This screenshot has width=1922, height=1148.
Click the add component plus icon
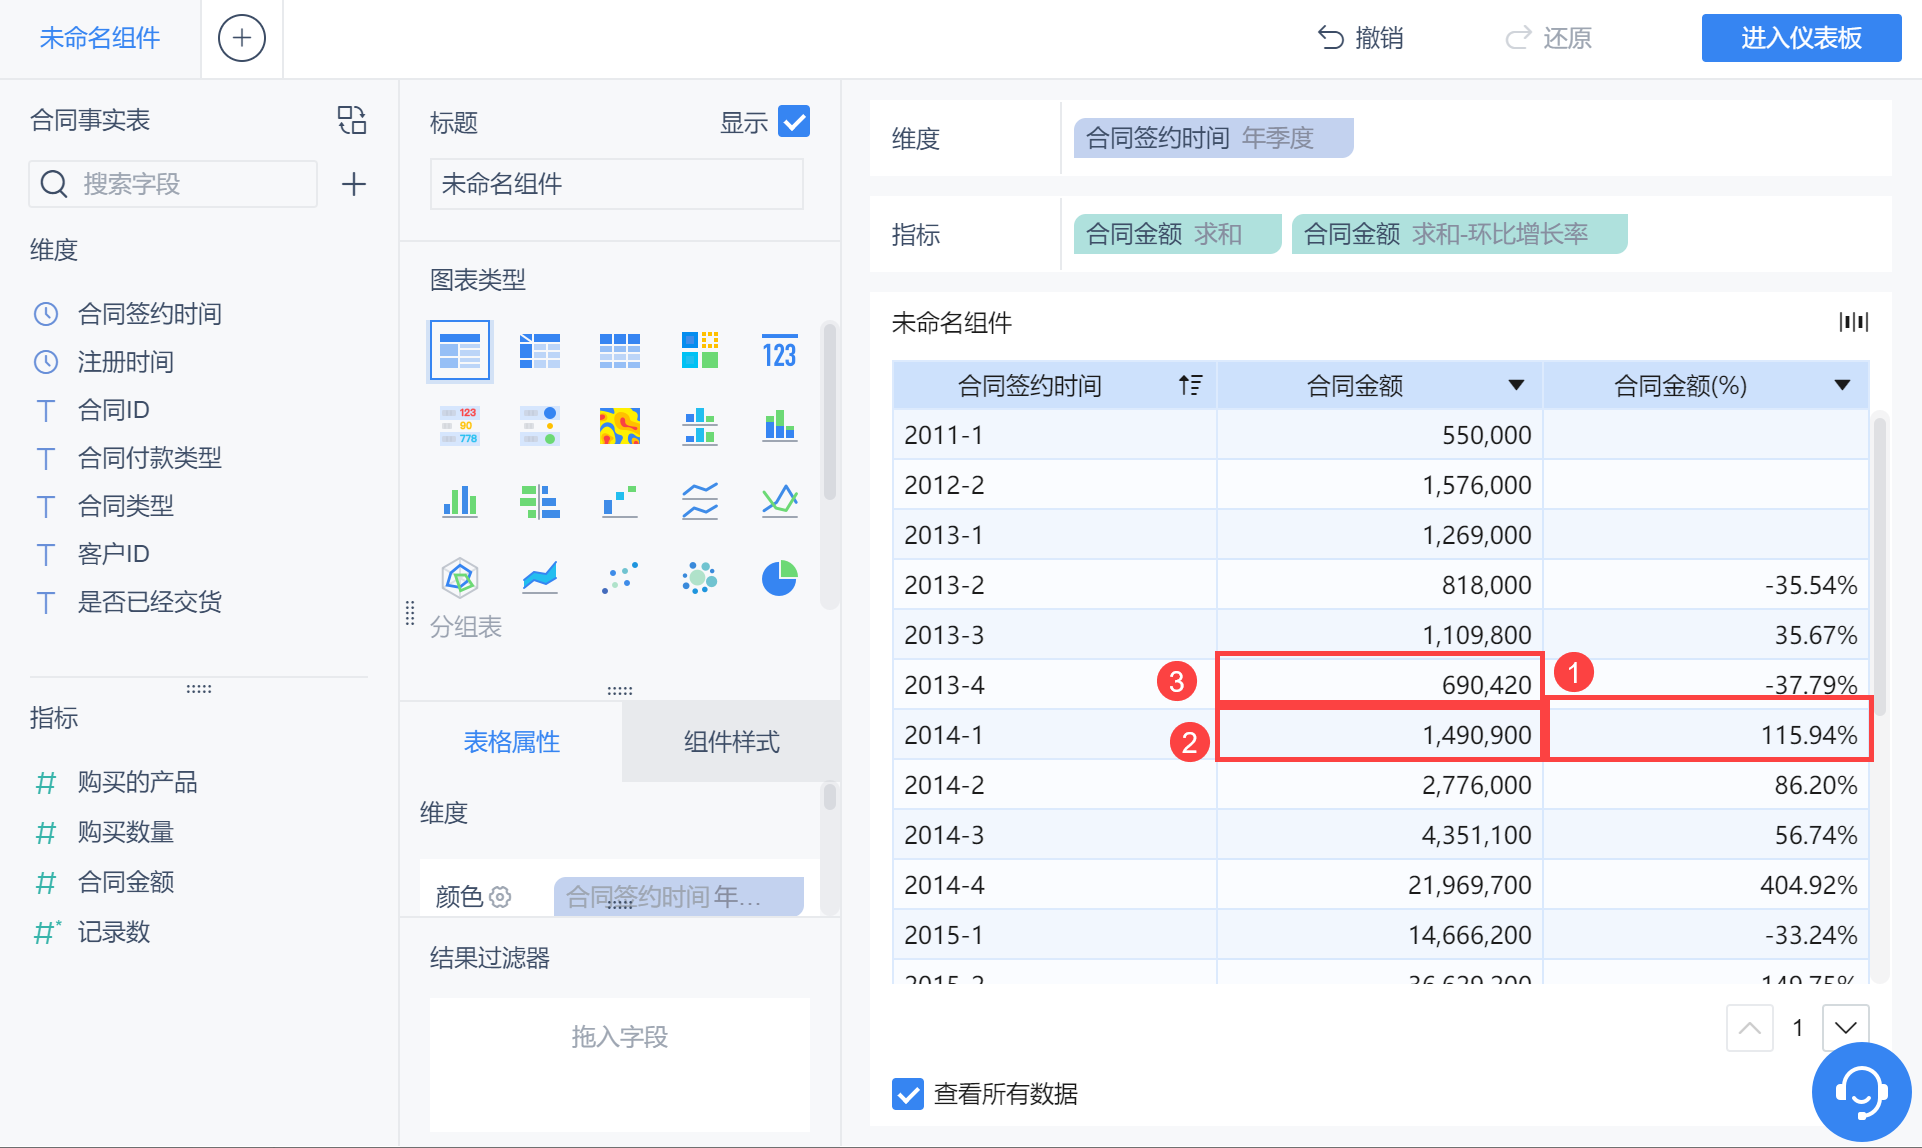coord(242,39)
